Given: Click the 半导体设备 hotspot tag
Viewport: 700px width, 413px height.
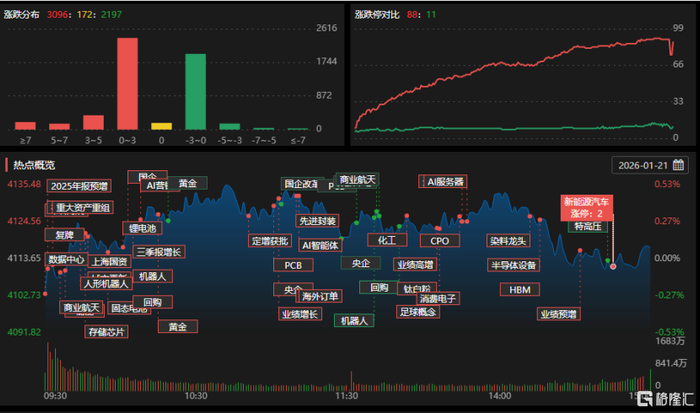Looking at the screenshot, I should point(513,265).
